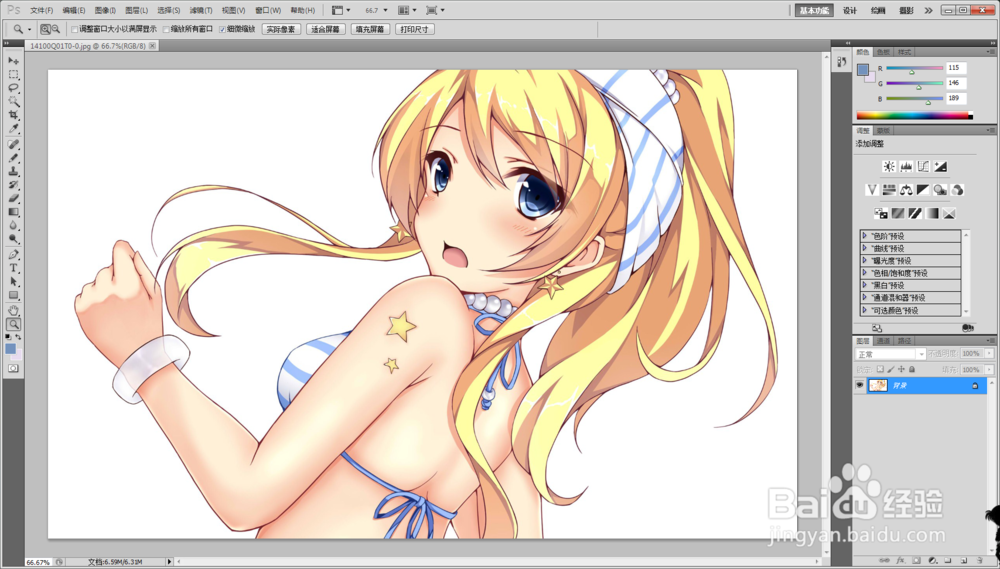Screen dimensions: 1000x569
Task: Check 调整窗口大小以满屏显示 option
Action: coord(75,29)
